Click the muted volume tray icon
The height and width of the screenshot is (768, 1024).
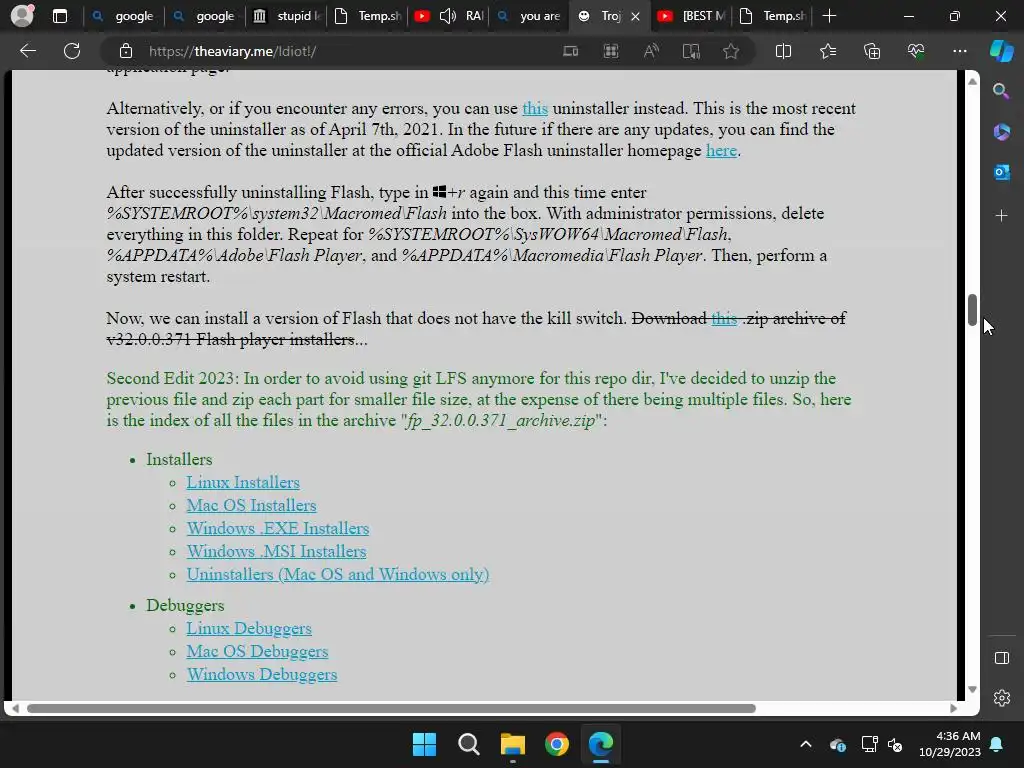pyautogui.click(x=895, y=744)
